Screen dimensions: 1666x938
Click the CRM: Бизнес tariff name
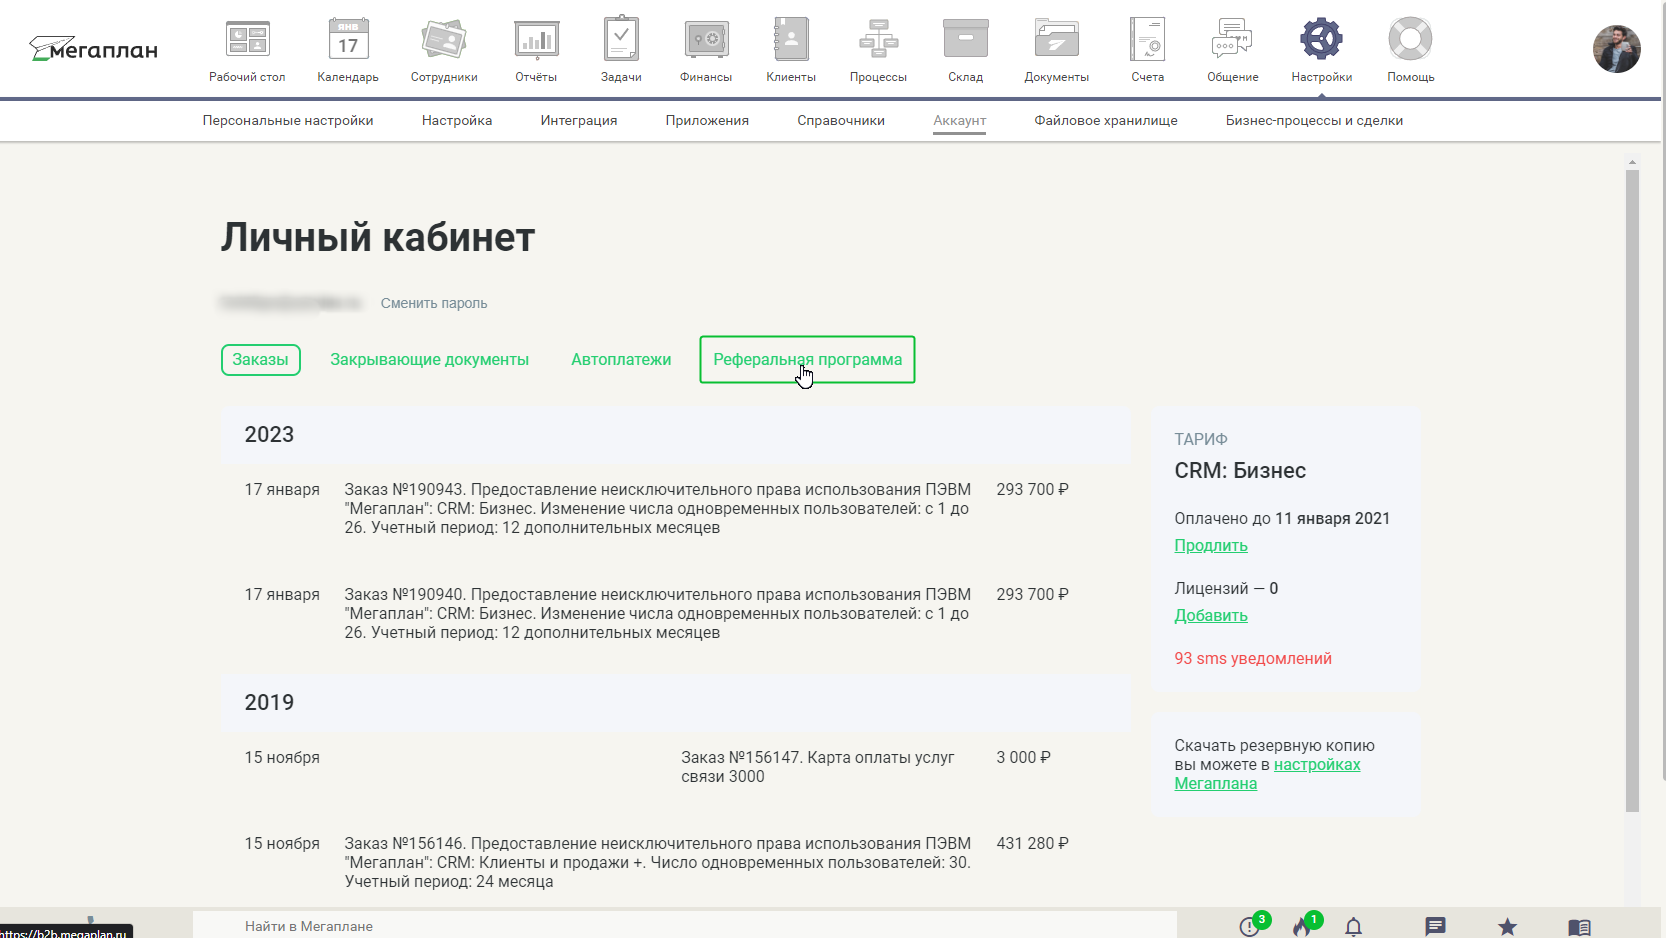(1240, 470)
